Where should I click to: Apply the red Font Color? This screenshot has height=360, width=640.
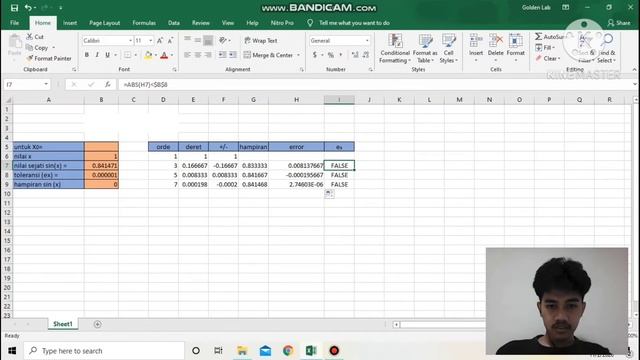164,55
